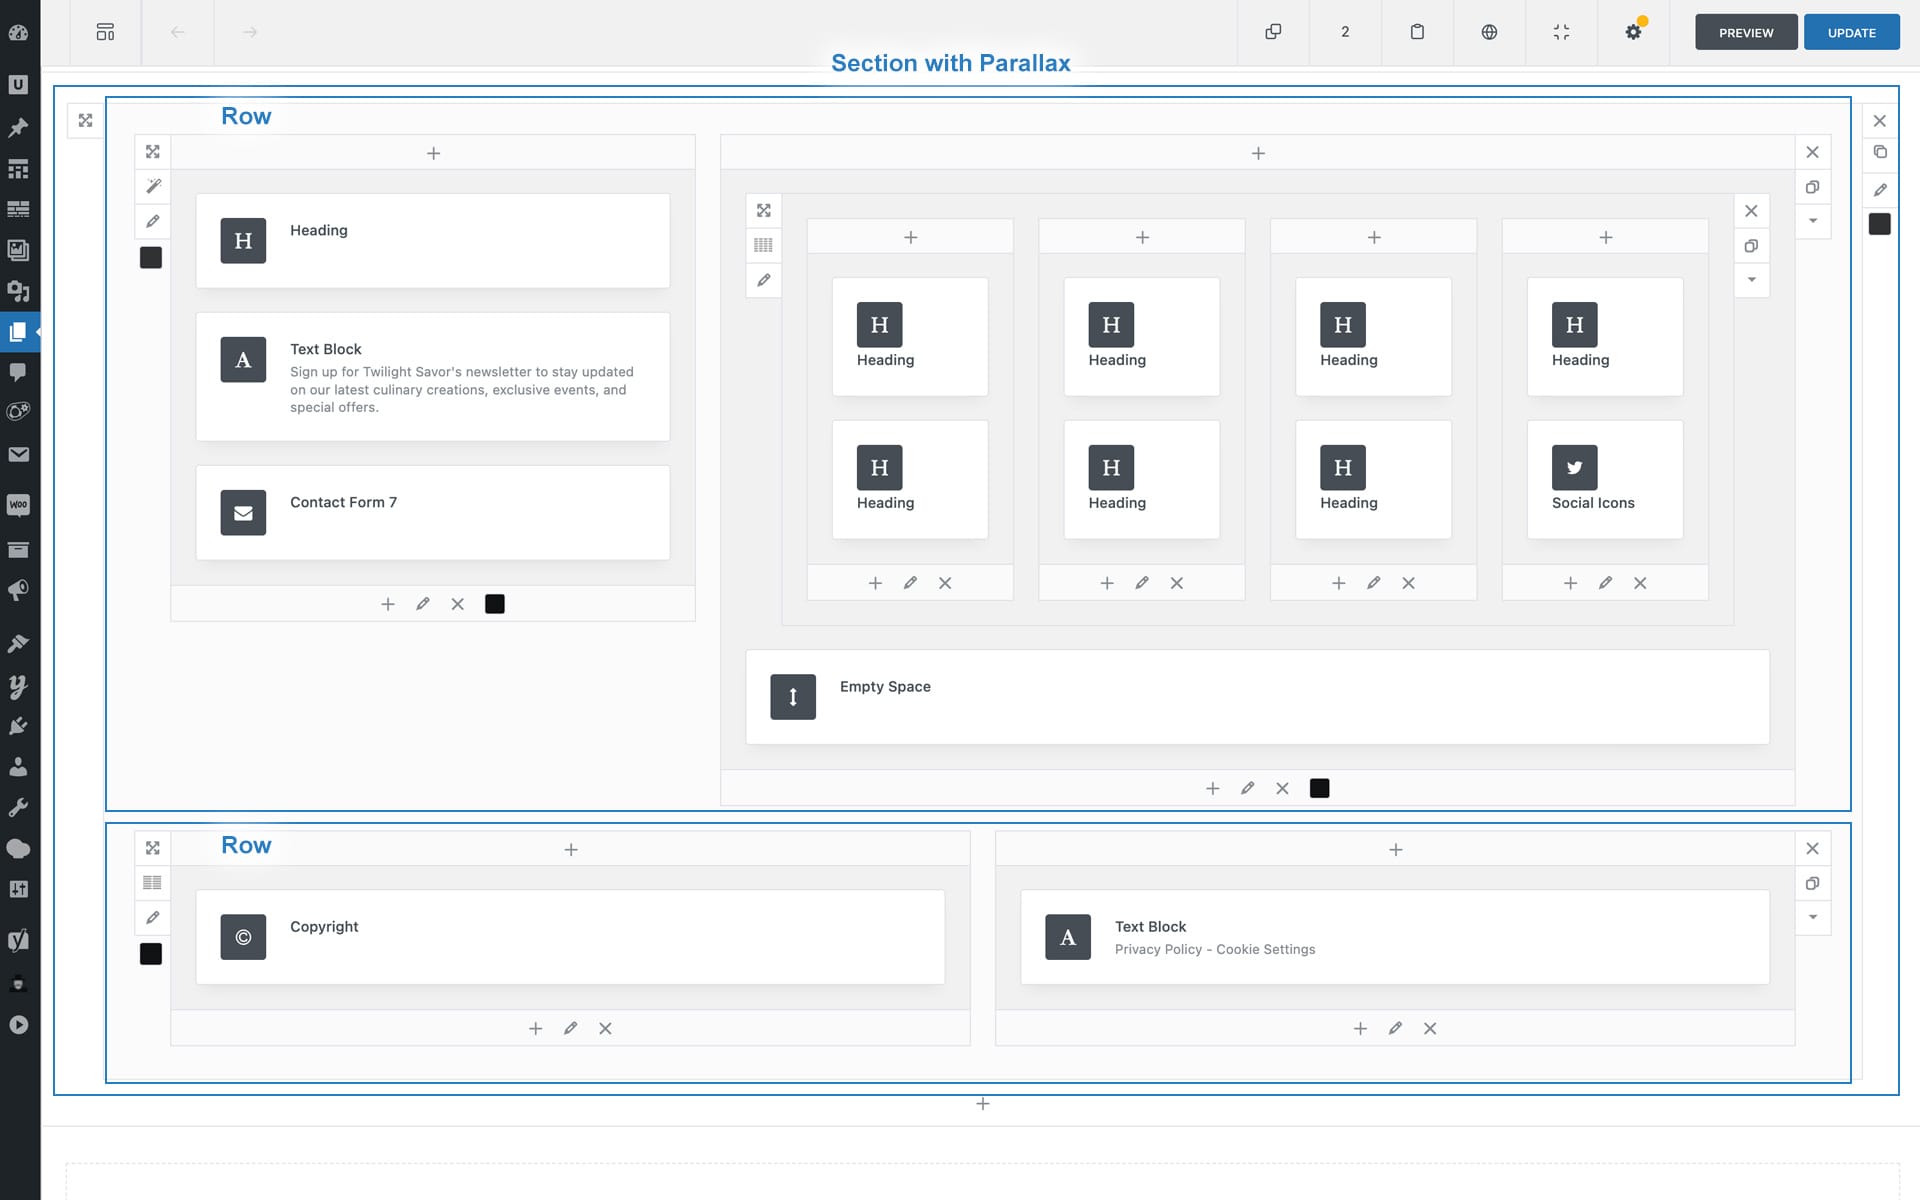The width and height of the screenshot is (1920, 1200).
Task: Click the magic wand icon in first row
Action: click(153, 186)
